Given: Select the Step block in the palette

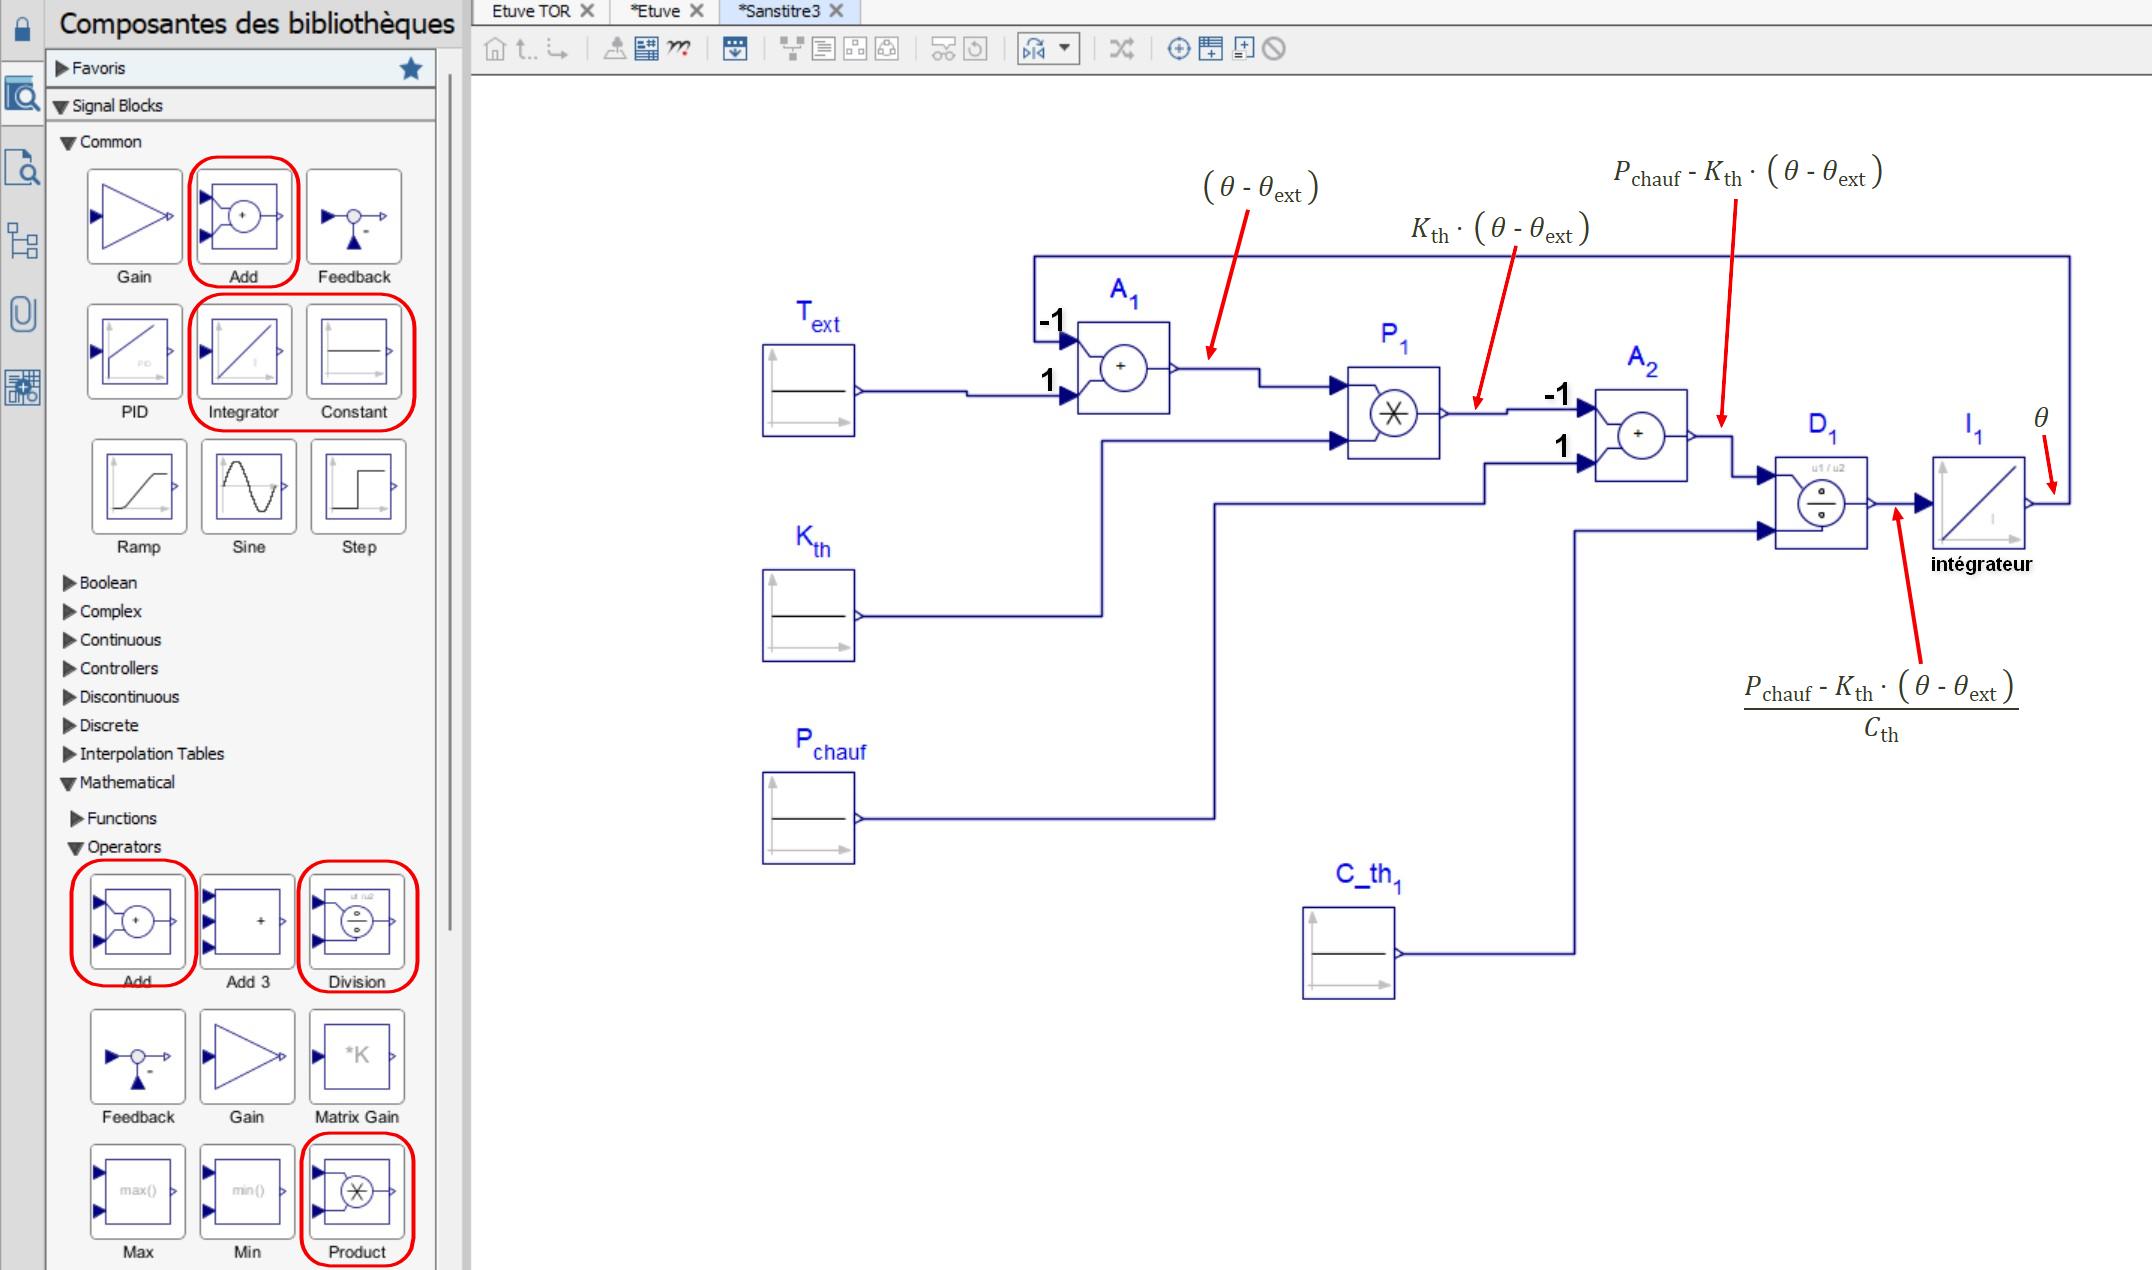Looking at the screenshot, I should [x=359, y=486].
